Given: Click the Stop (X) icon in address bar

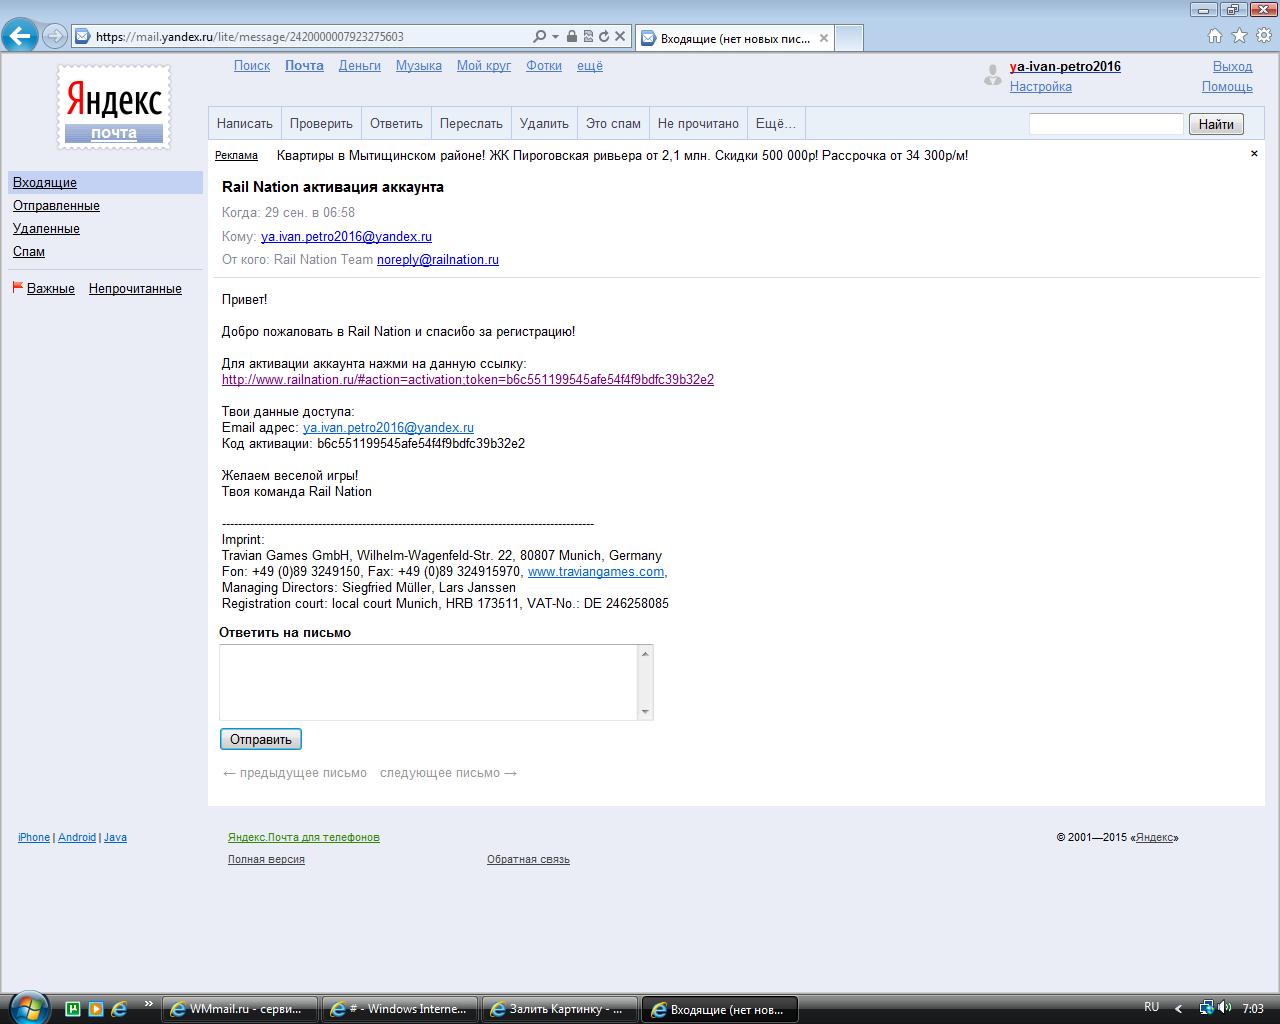Looking at the screenshot, I should 620,37.
